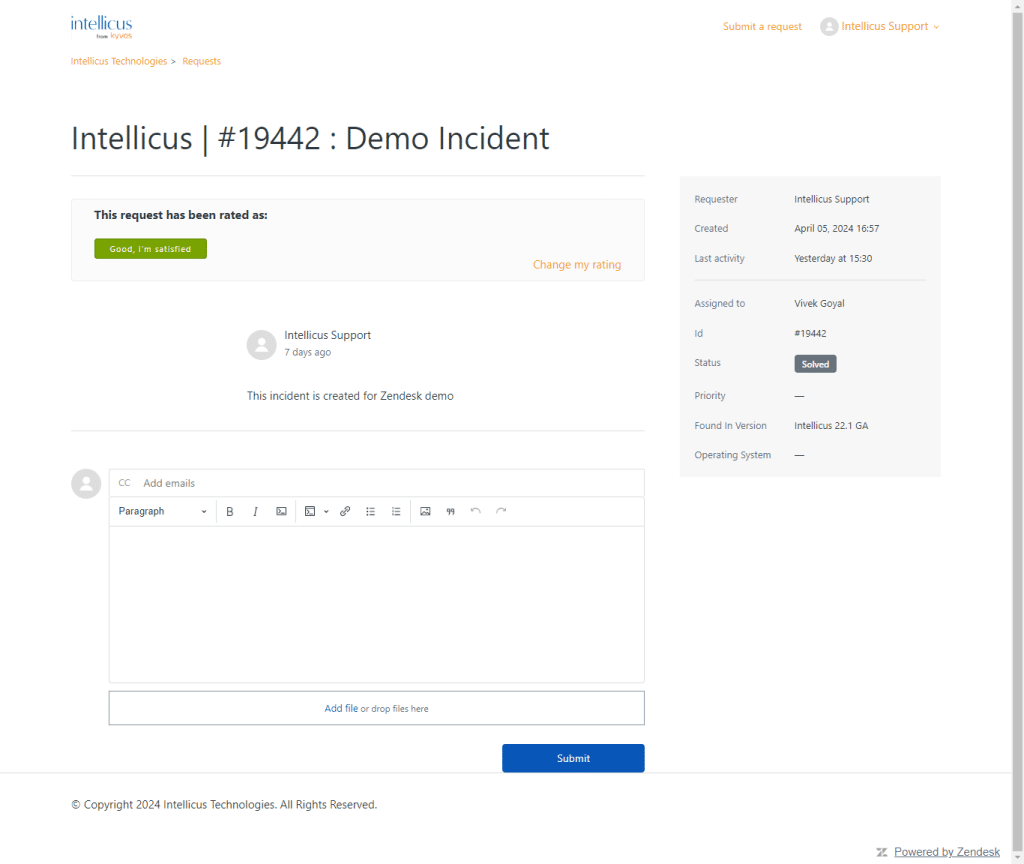Undo the last edit
This screenshot has height=864, width=1024.
[x=476, y=511]
